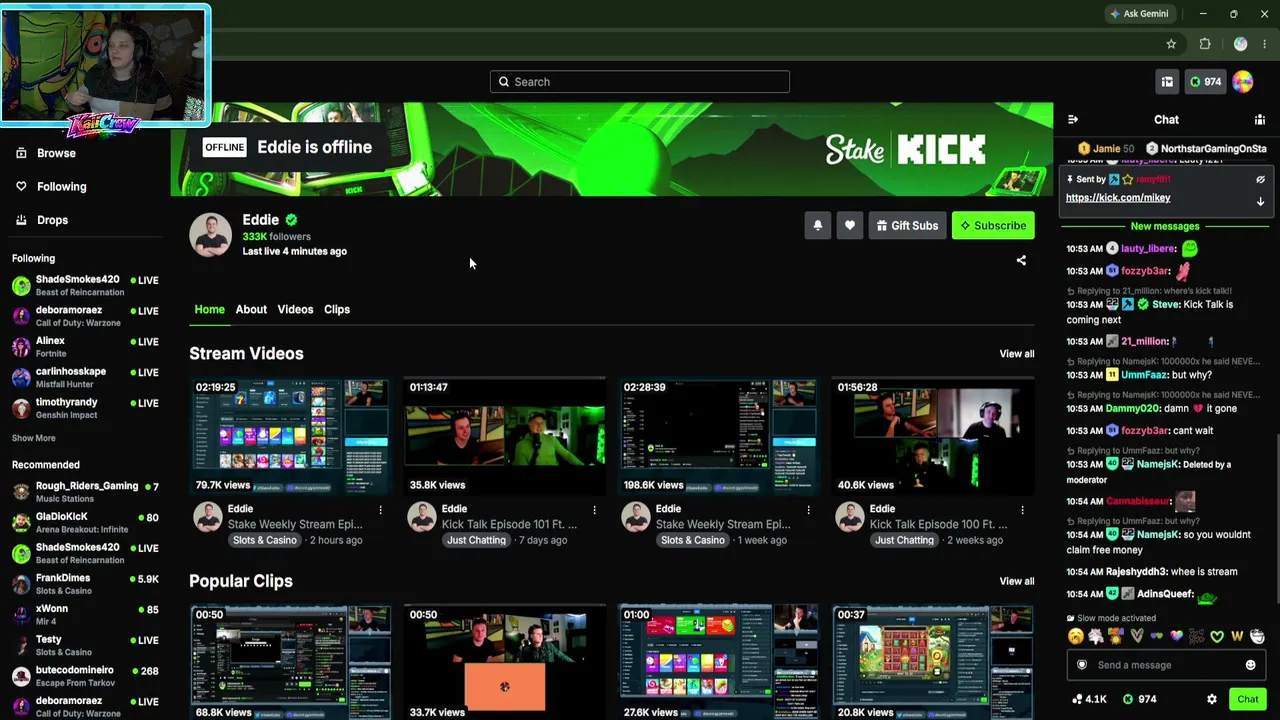Open chat settings gear
This screenshot has width=1280, height=720.
click(1212, 699)
